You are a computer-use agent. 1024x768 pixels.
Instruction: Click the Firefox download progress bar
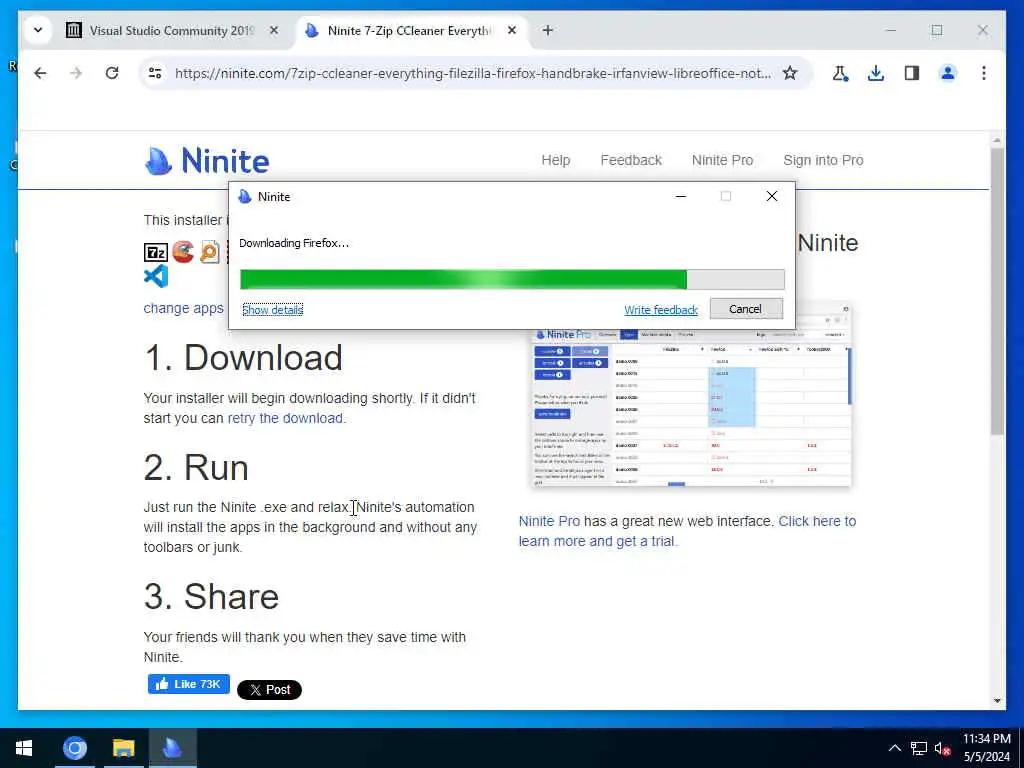pyautogui.click(x=512, y=280)
